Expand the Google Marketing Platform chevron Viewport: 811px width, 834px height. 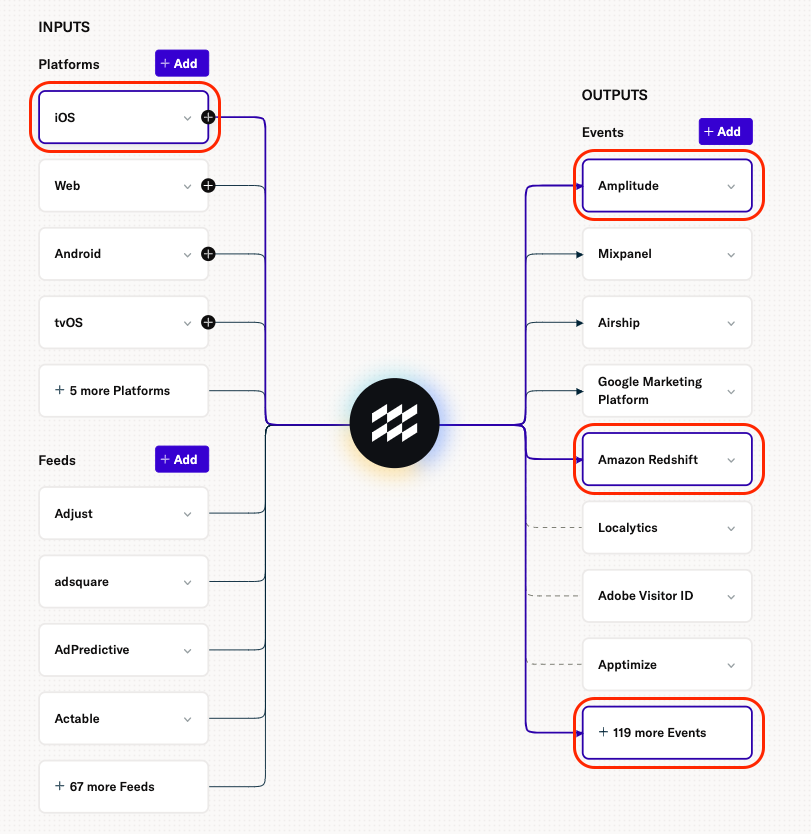click(x=731, y=392)
